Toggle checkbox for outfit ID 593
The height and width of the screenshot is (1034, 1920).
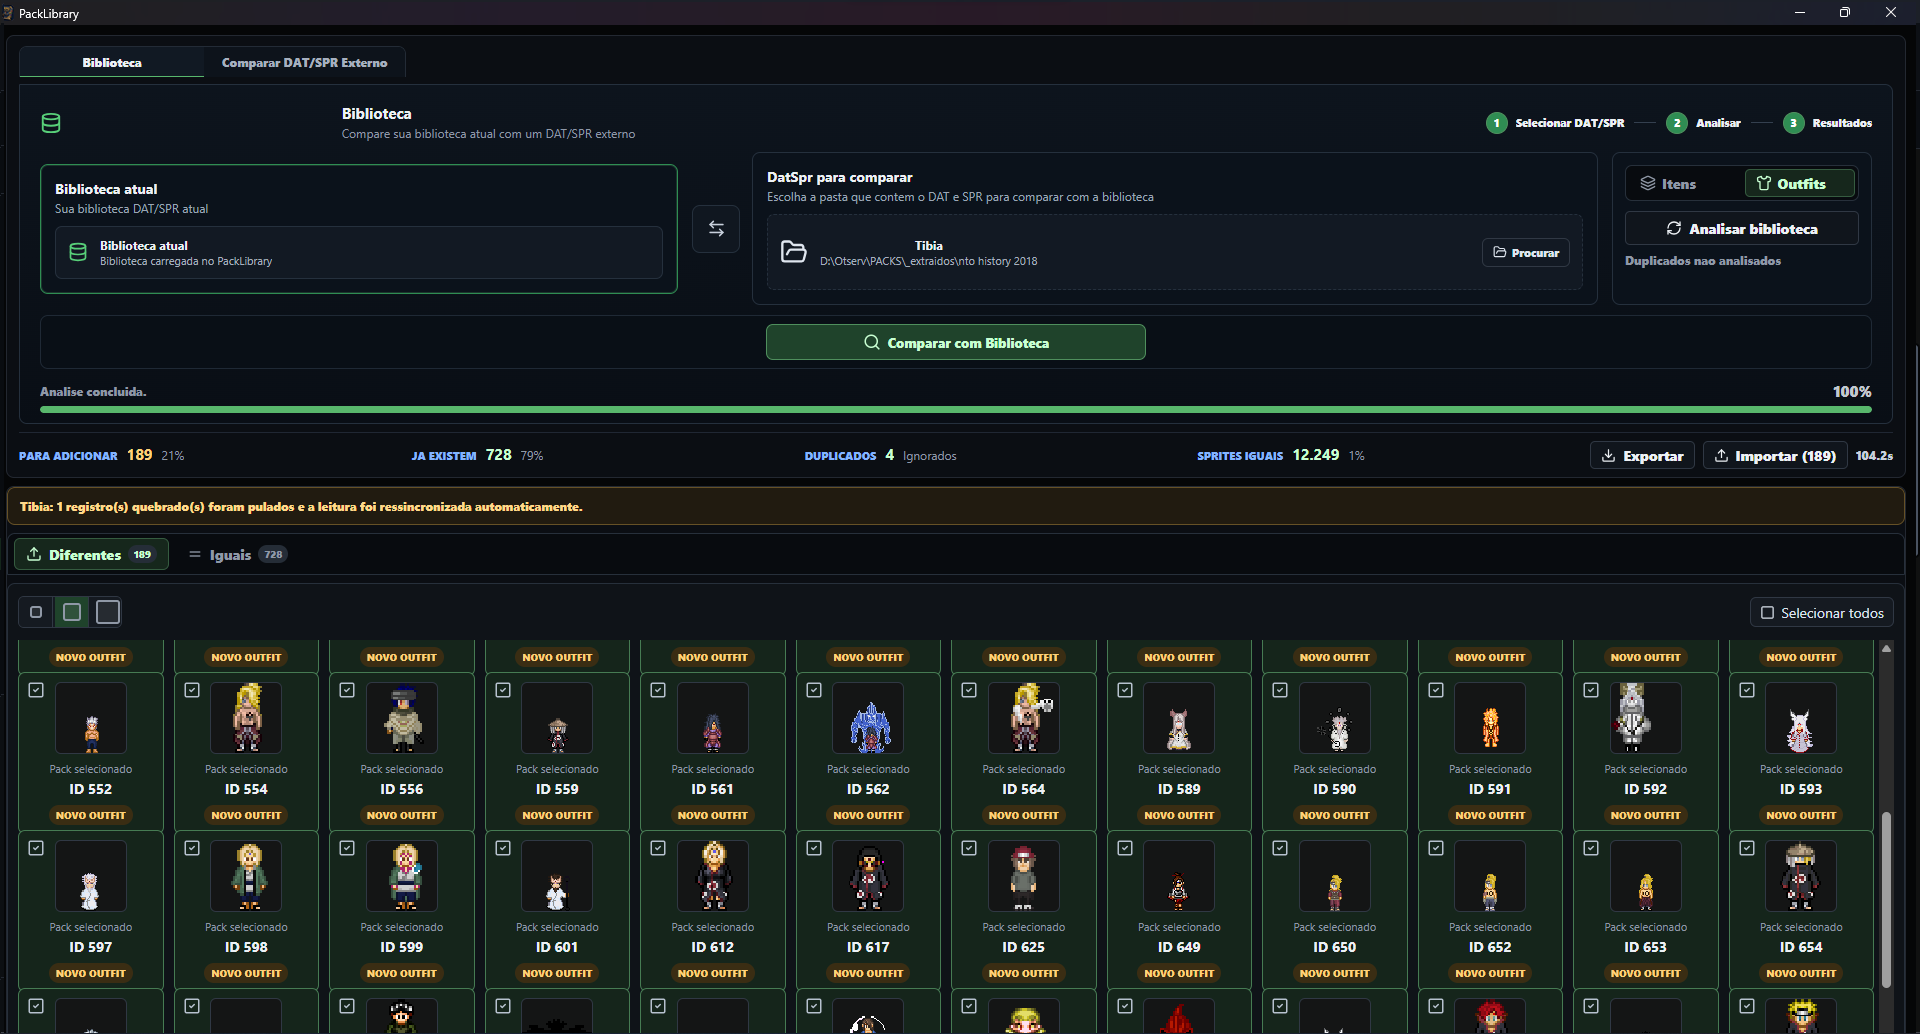(x=1747, y=690)
